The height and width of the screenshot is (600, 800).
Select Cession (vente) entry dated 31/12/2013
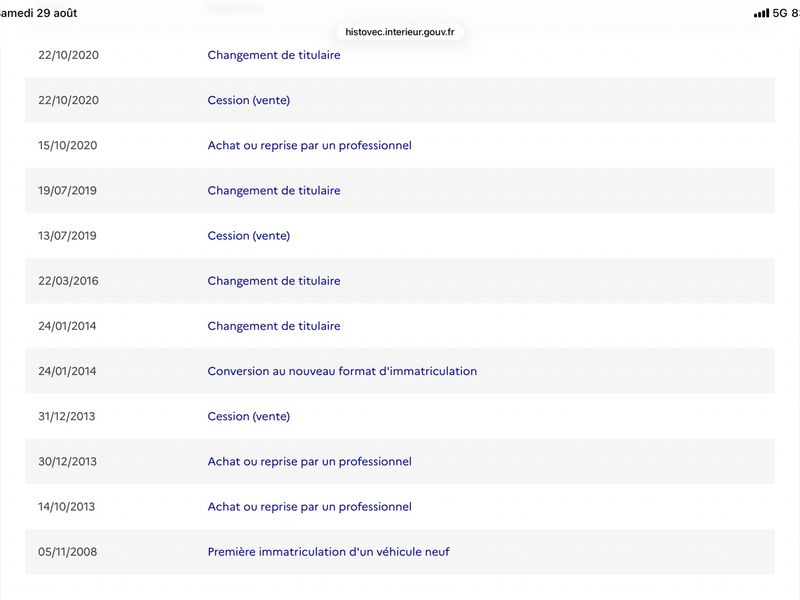click(x=248, y=416)
